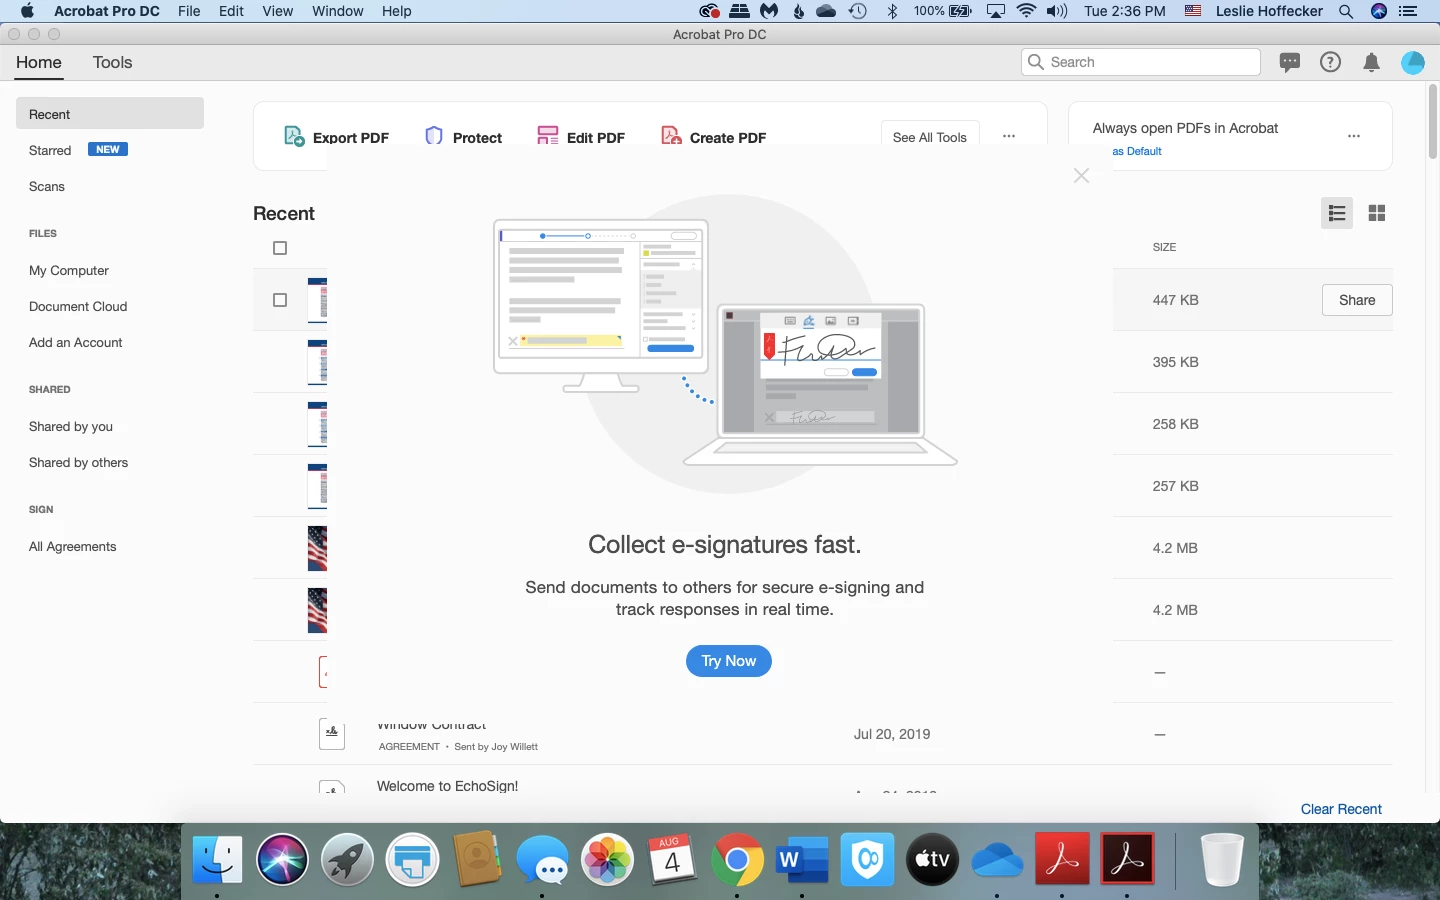This screenshot has height=900, width=1440.
Task: Open Calendar from the Dock
Action: pyautogui.click(x=672, y=859)
